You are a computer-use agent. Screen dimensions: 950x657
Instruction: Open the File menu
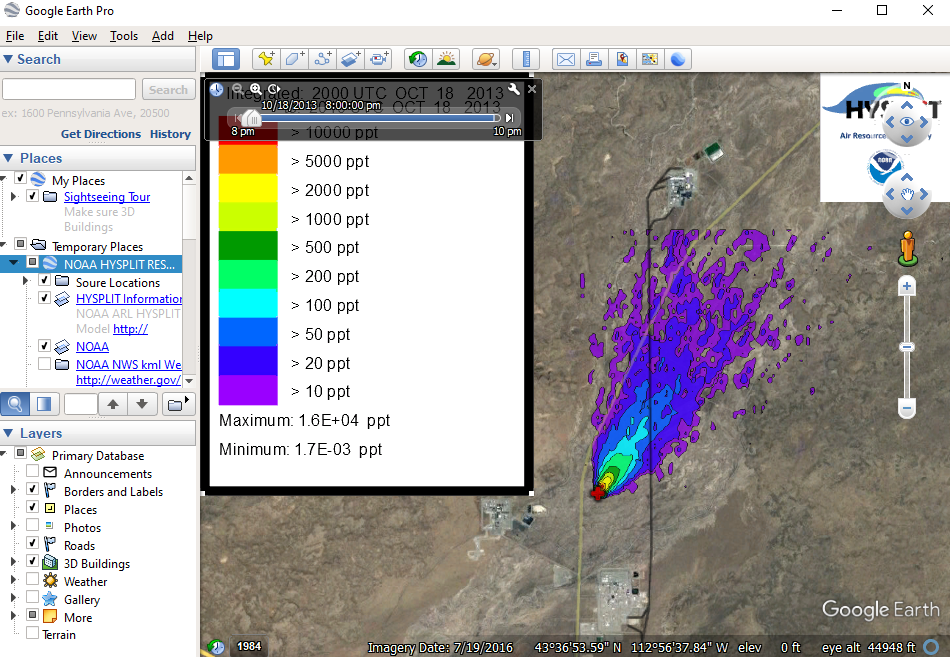[x=15, y=36]
